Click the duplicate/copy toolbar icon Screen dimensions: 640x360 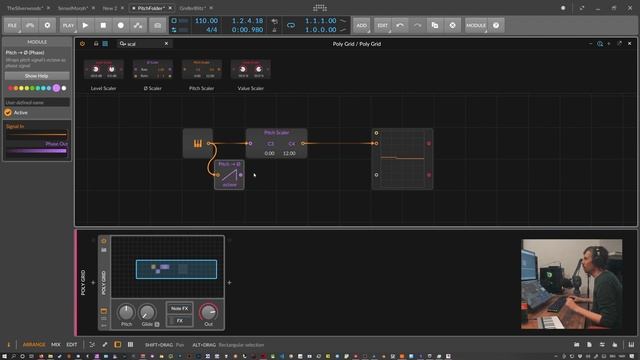tap(435, 25)
